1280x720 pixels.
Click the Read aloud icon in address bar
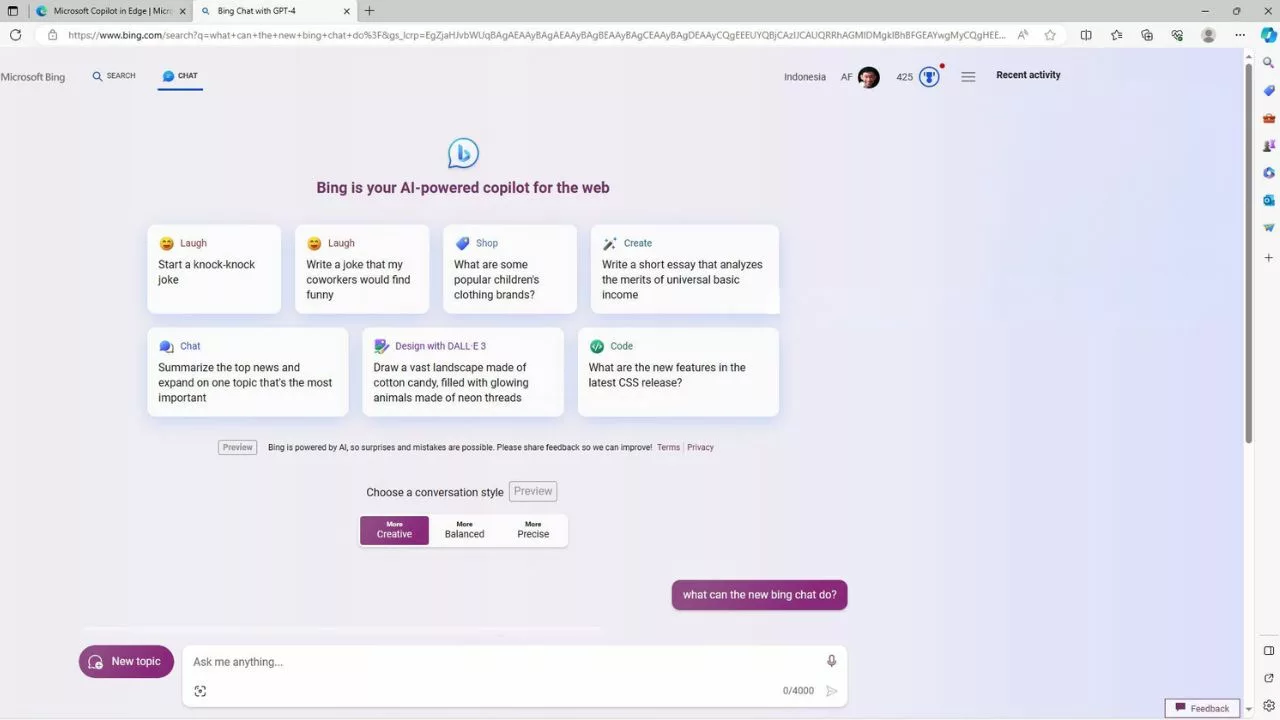coord(1022,35)
